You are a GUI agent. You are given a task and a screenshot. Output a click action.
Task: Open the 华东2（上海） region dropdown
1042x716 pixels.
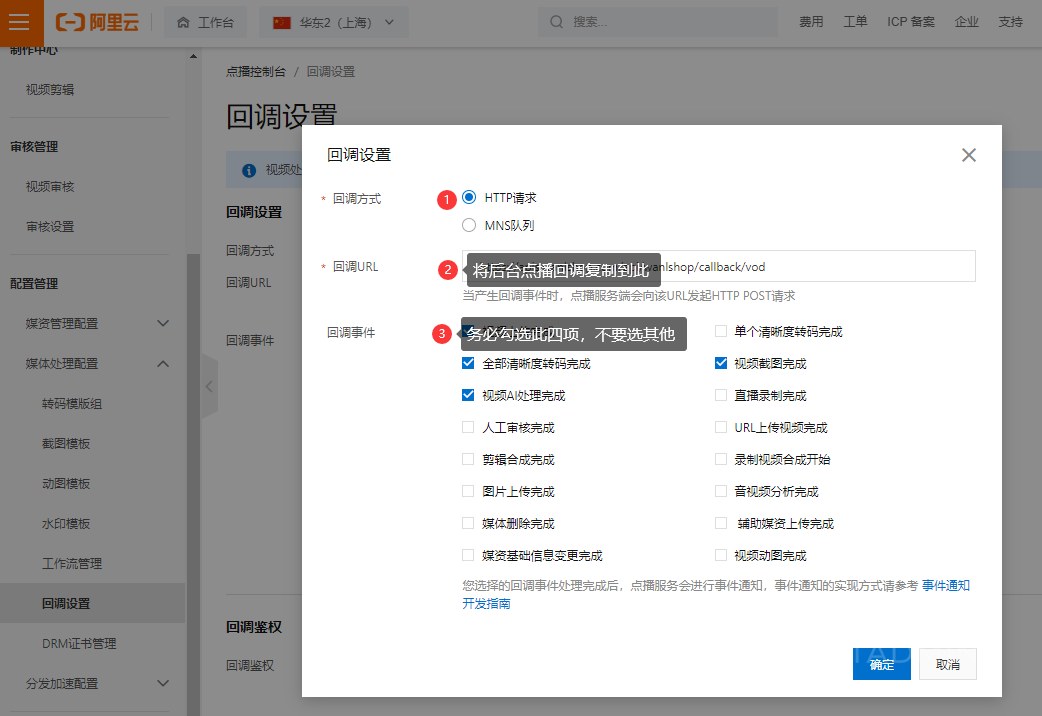point(334,23)
